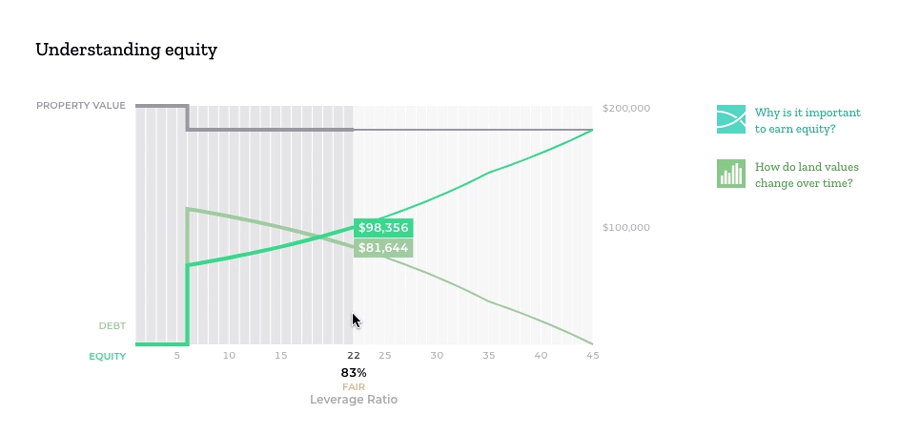Select year 10 on the chart axis
This screenshot has height=435, width=900.
click(229, 356)
